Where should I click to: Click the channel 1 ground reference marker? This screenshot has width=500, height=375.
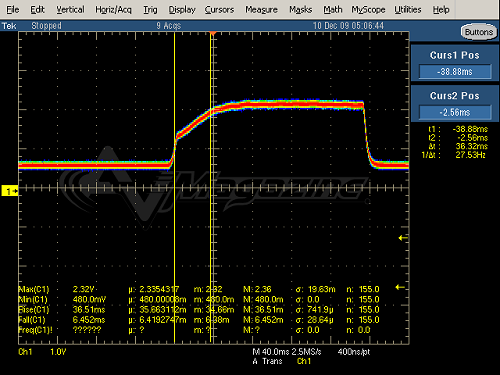point(10,191)
